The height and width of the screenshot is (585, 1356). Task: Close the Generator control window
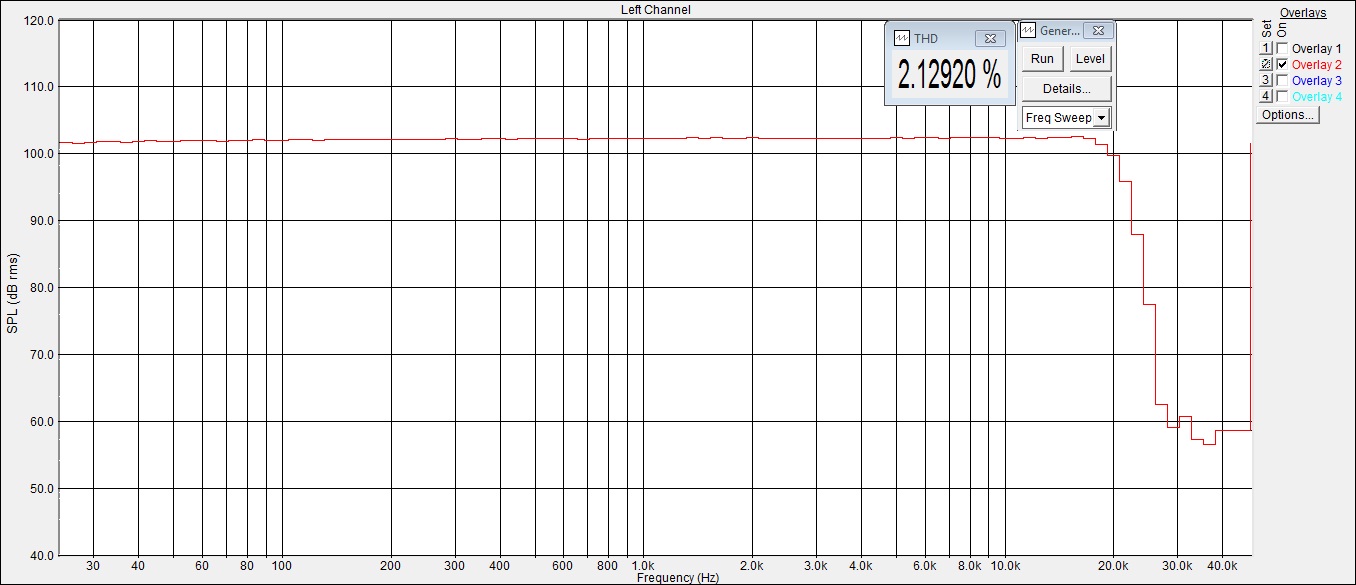(x=1097, y=31)
